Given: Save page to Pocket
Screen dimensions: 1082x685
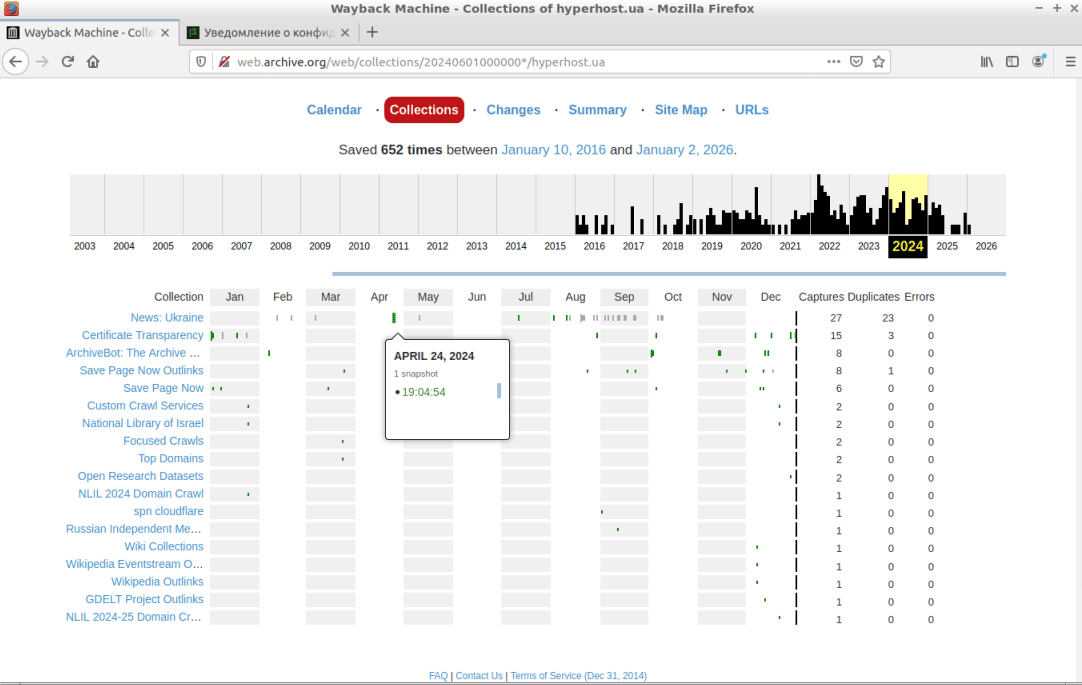Looking at the screenshot, I should click(856, 61).
